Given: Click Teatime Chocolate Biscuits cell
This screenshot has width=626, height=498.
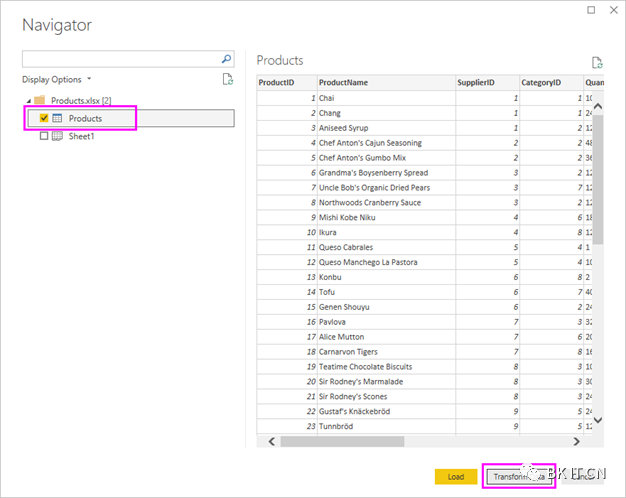Looking at the screenshot, I should 386,367.
